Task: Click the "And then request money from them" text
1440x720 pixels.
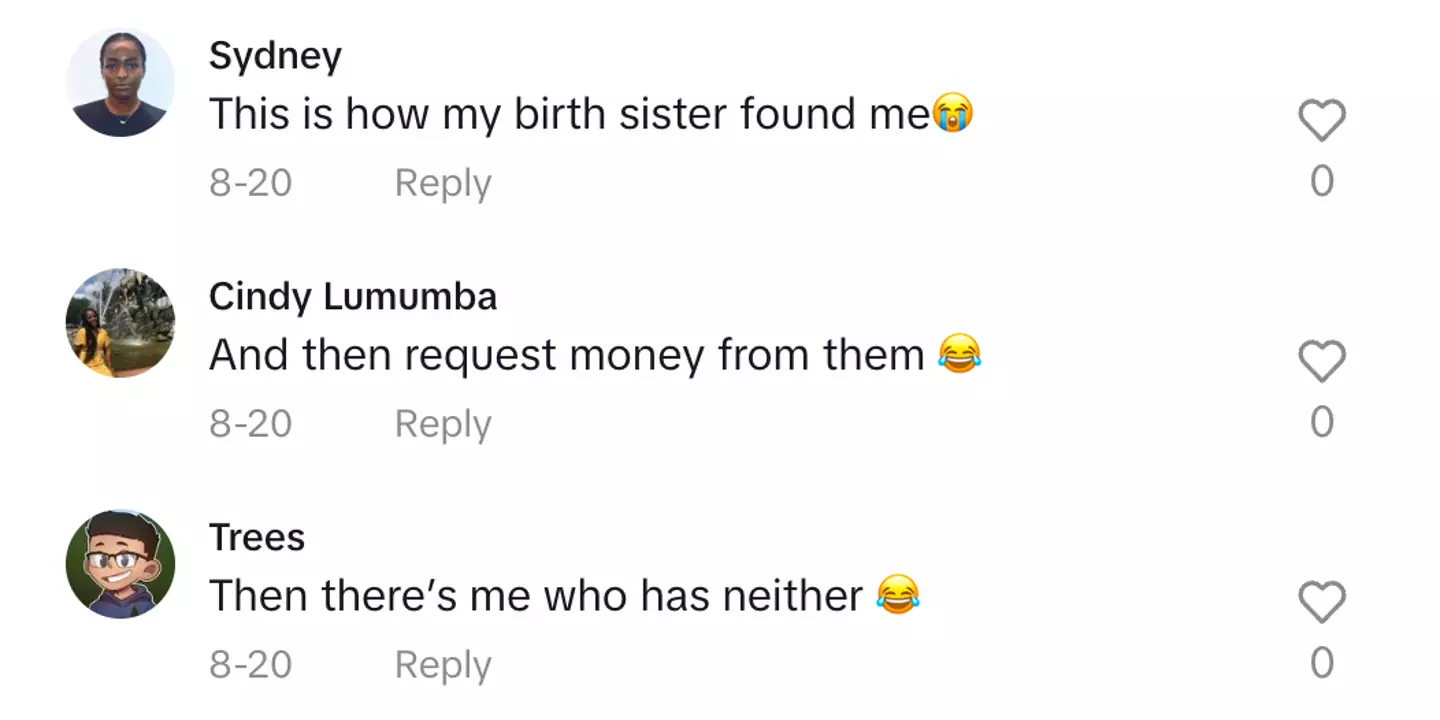Action: [566, 356]
